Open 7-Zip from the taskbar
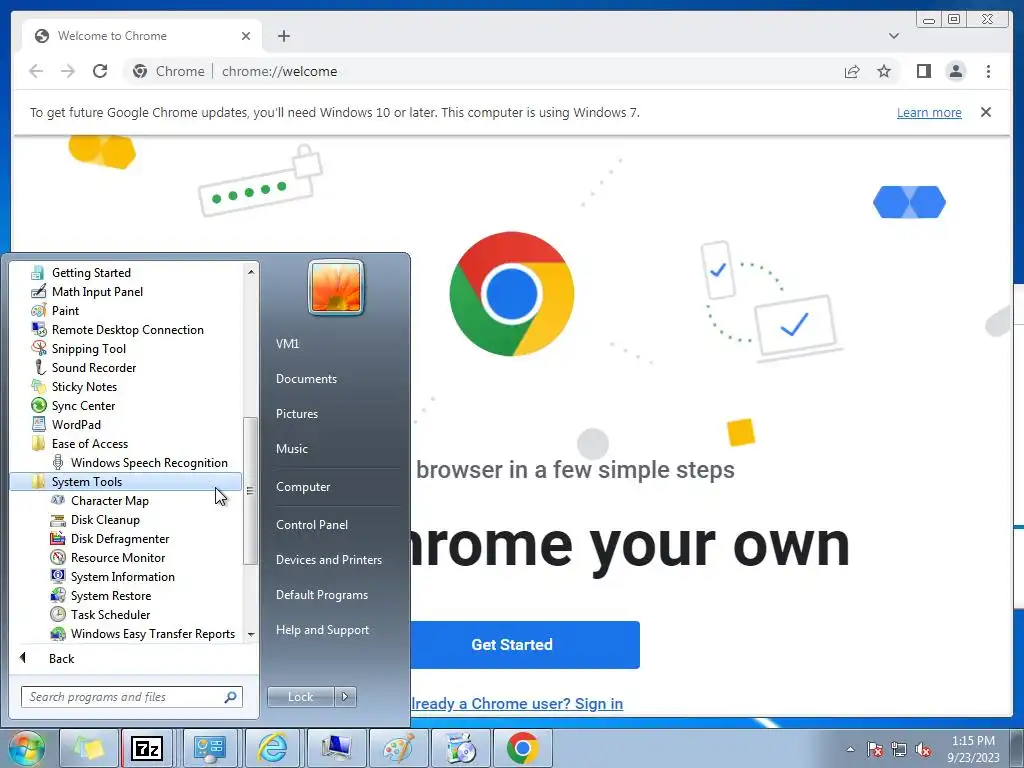The image size is (1024, 768). (147, 748)
